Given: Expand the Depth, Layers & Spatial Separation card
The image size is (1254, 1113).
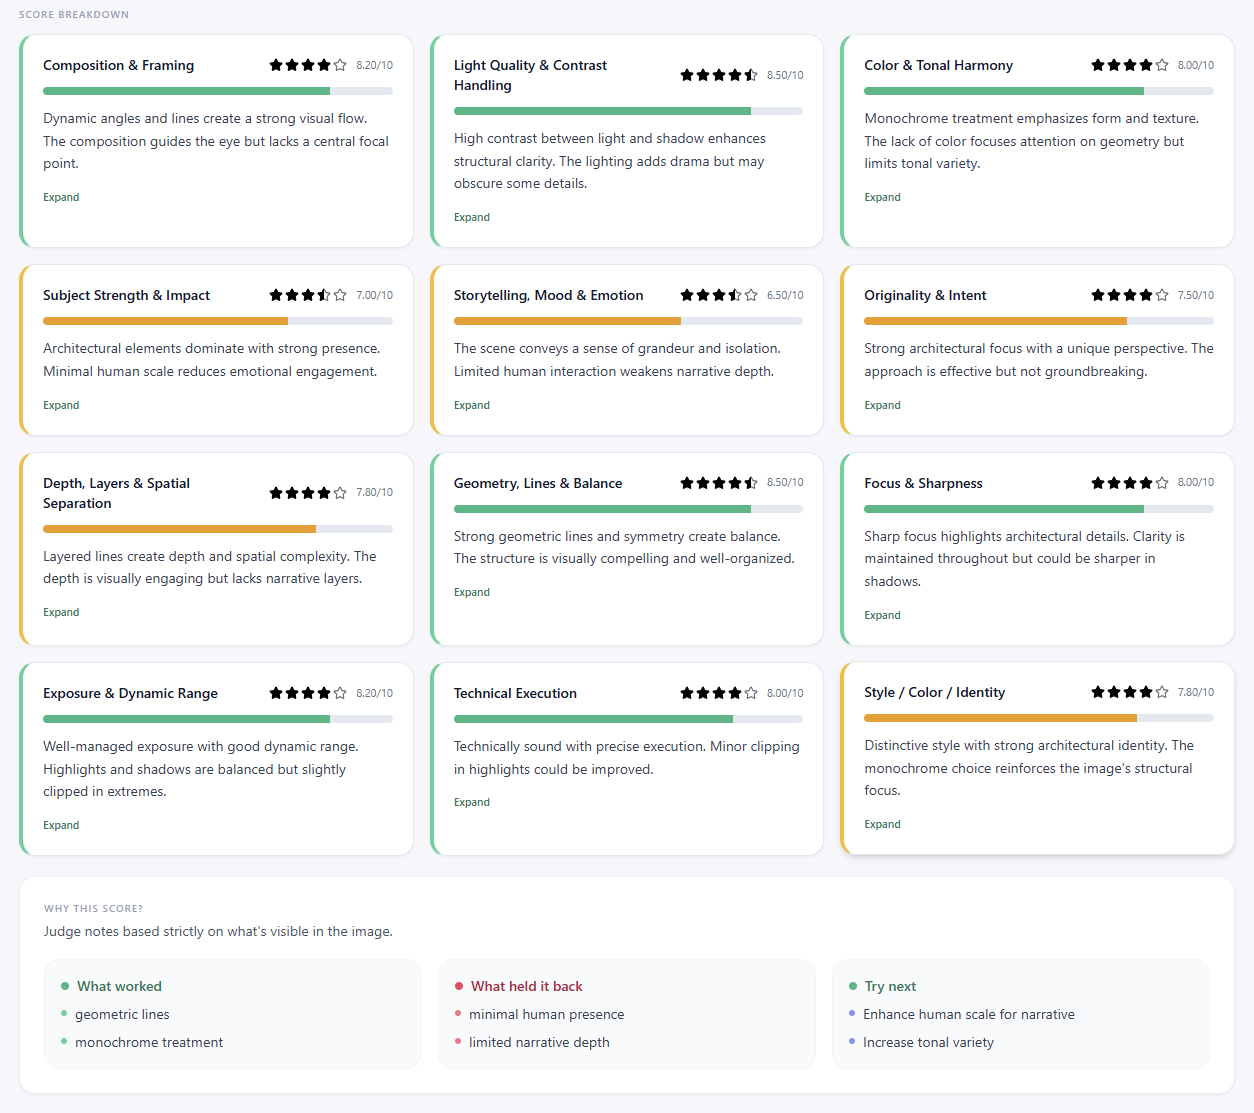Looking at the screenshot, I should pyautogui.click(x=61, y=612).
